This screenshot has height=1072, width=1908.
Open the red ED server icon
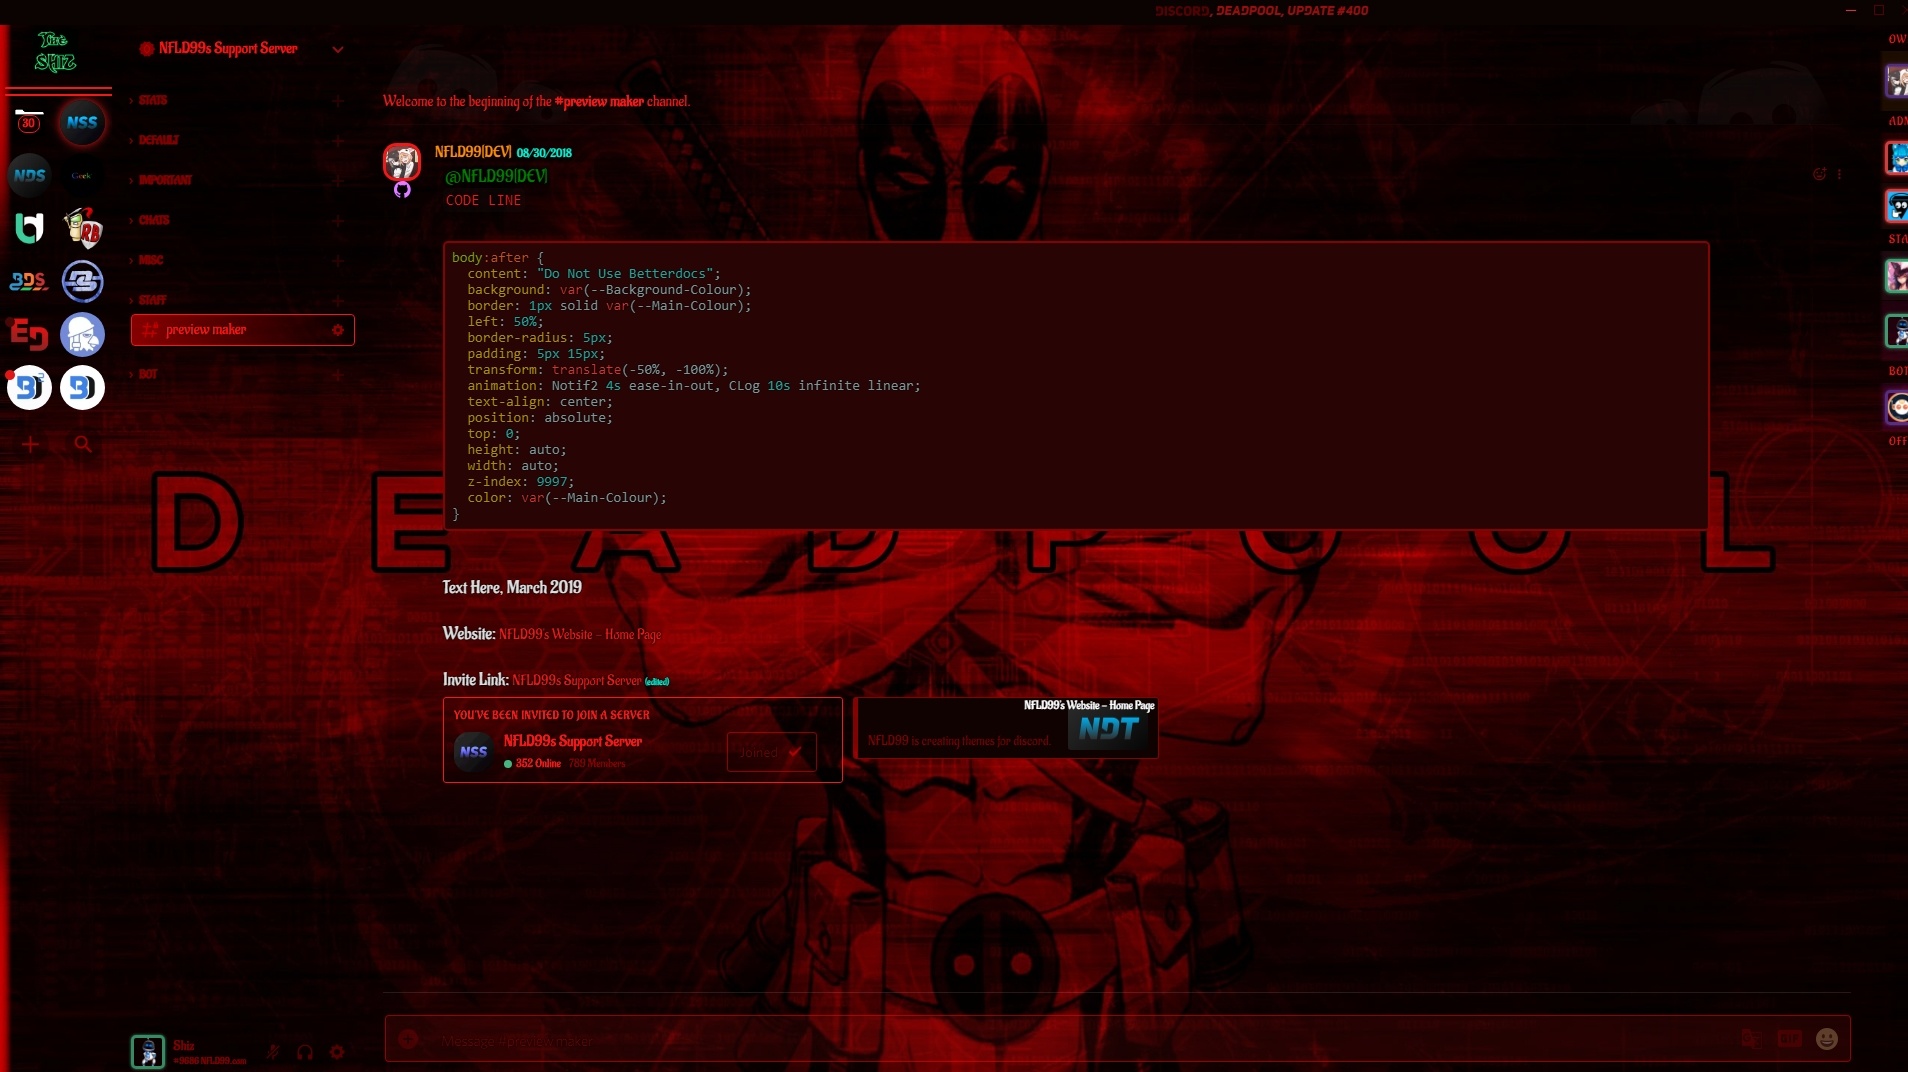click(x=29, y=334)
